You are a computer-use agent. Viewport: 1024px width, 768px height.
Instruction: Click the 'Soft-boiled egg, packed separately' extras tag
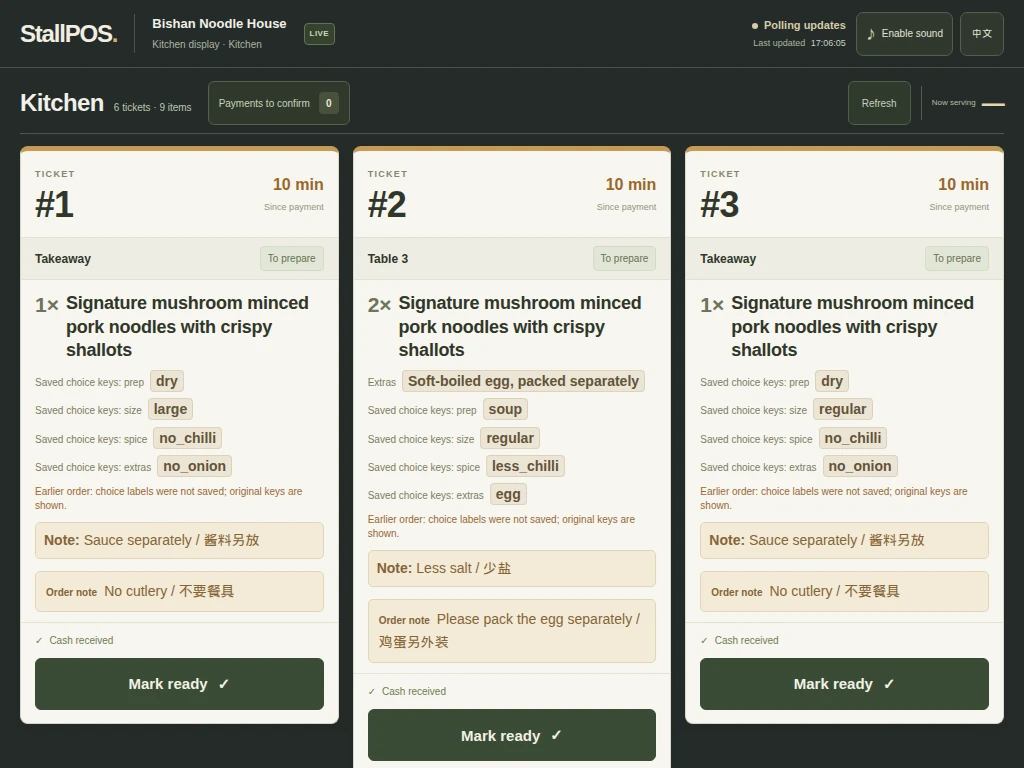(x=523, y=381)
